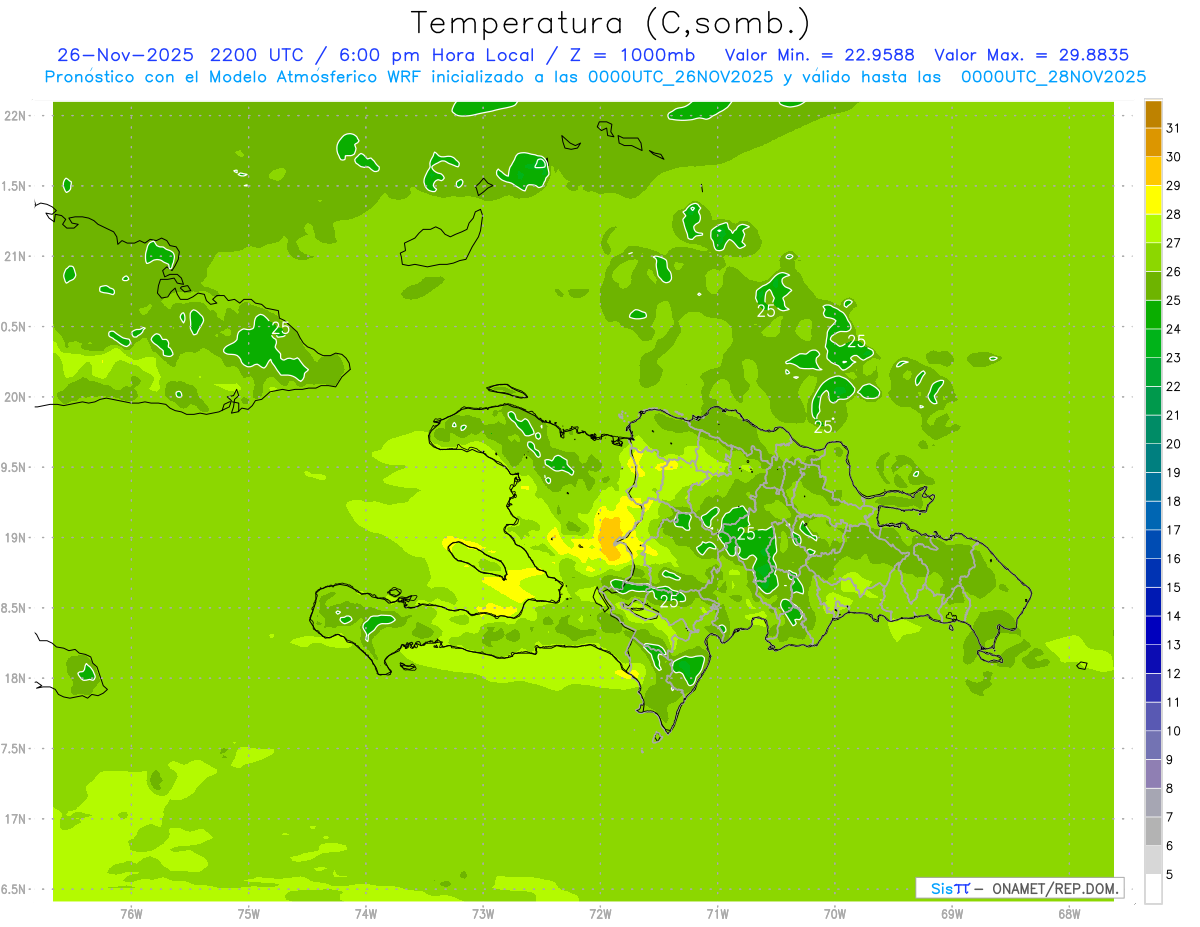Click the "18N" latitude label
Screen dimensions: 1200x927
pyautogui.click(x=15, y=678)
